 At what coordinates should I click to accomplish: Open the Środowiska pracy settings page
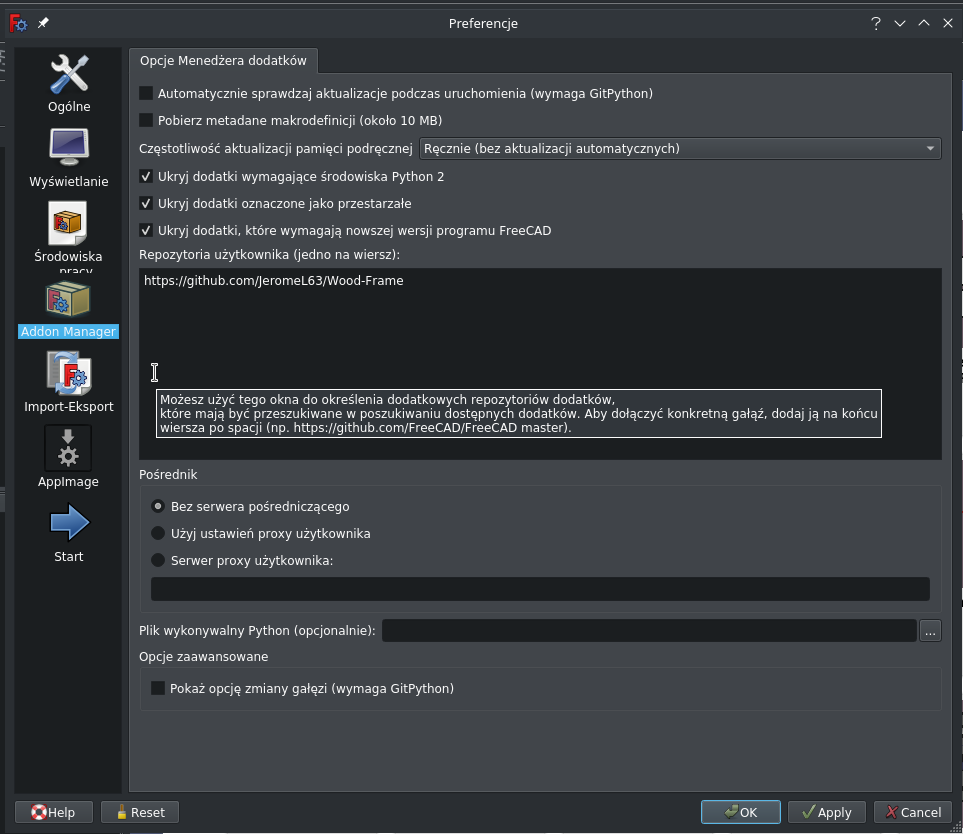coord(68,232)
